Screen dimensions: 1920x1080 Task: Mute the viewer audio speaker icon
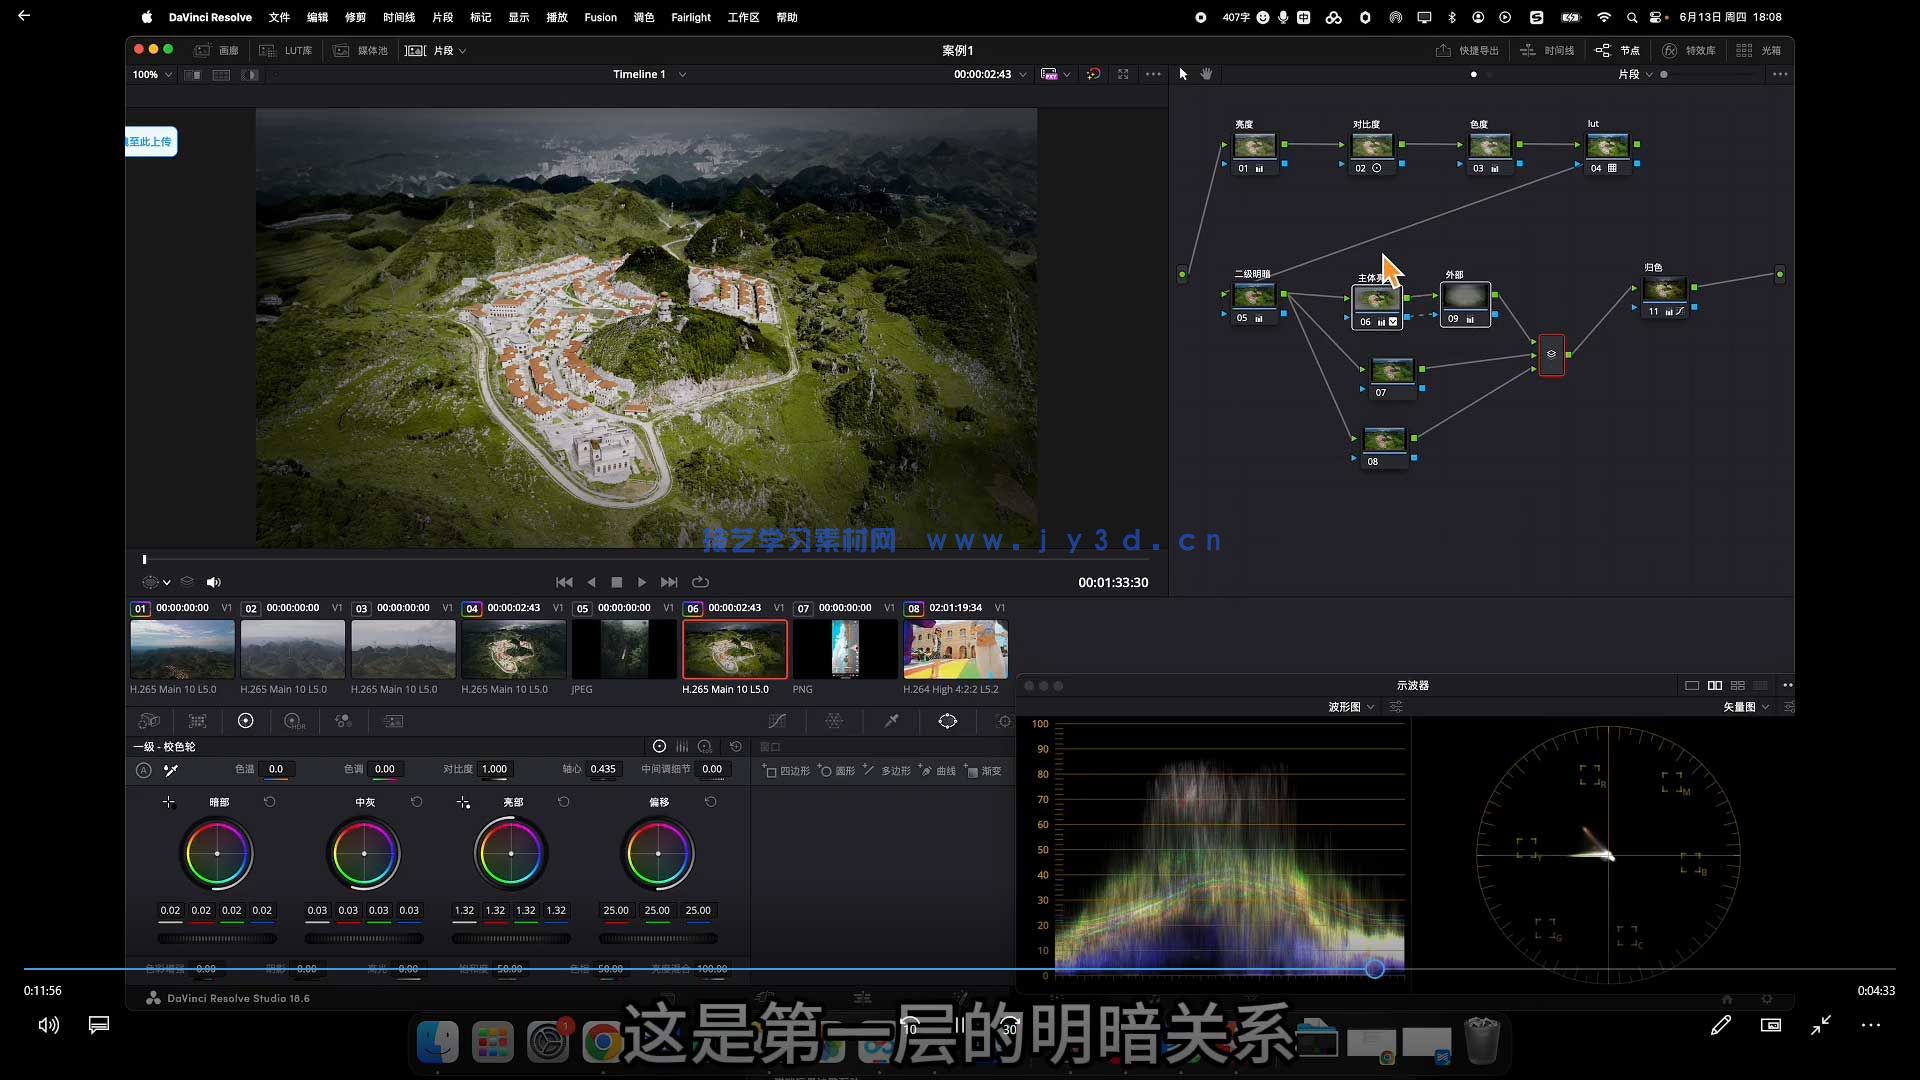(x=213, y=582)
